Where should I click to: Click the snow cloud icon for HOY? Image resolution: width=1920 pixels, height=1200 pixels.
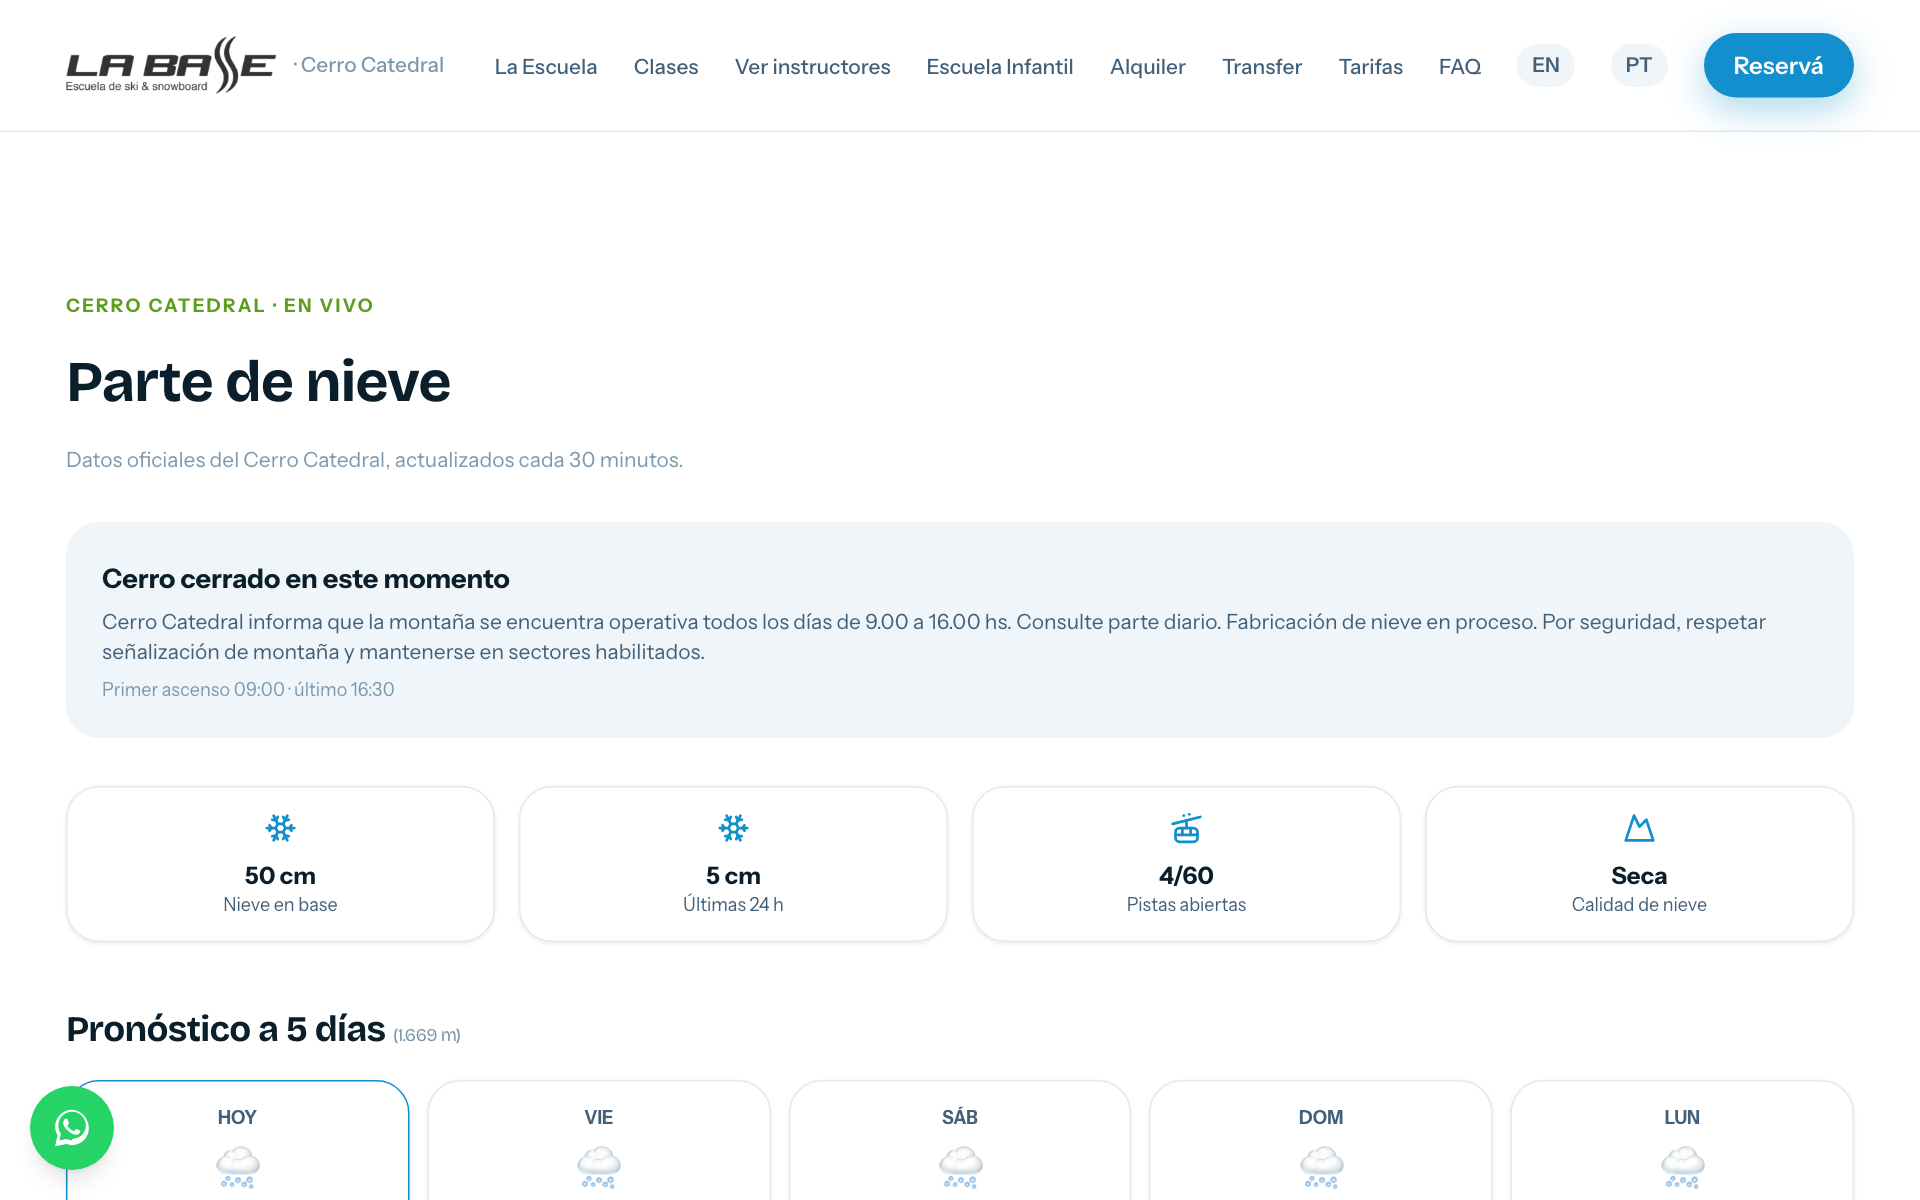[x=238, y=1167]
